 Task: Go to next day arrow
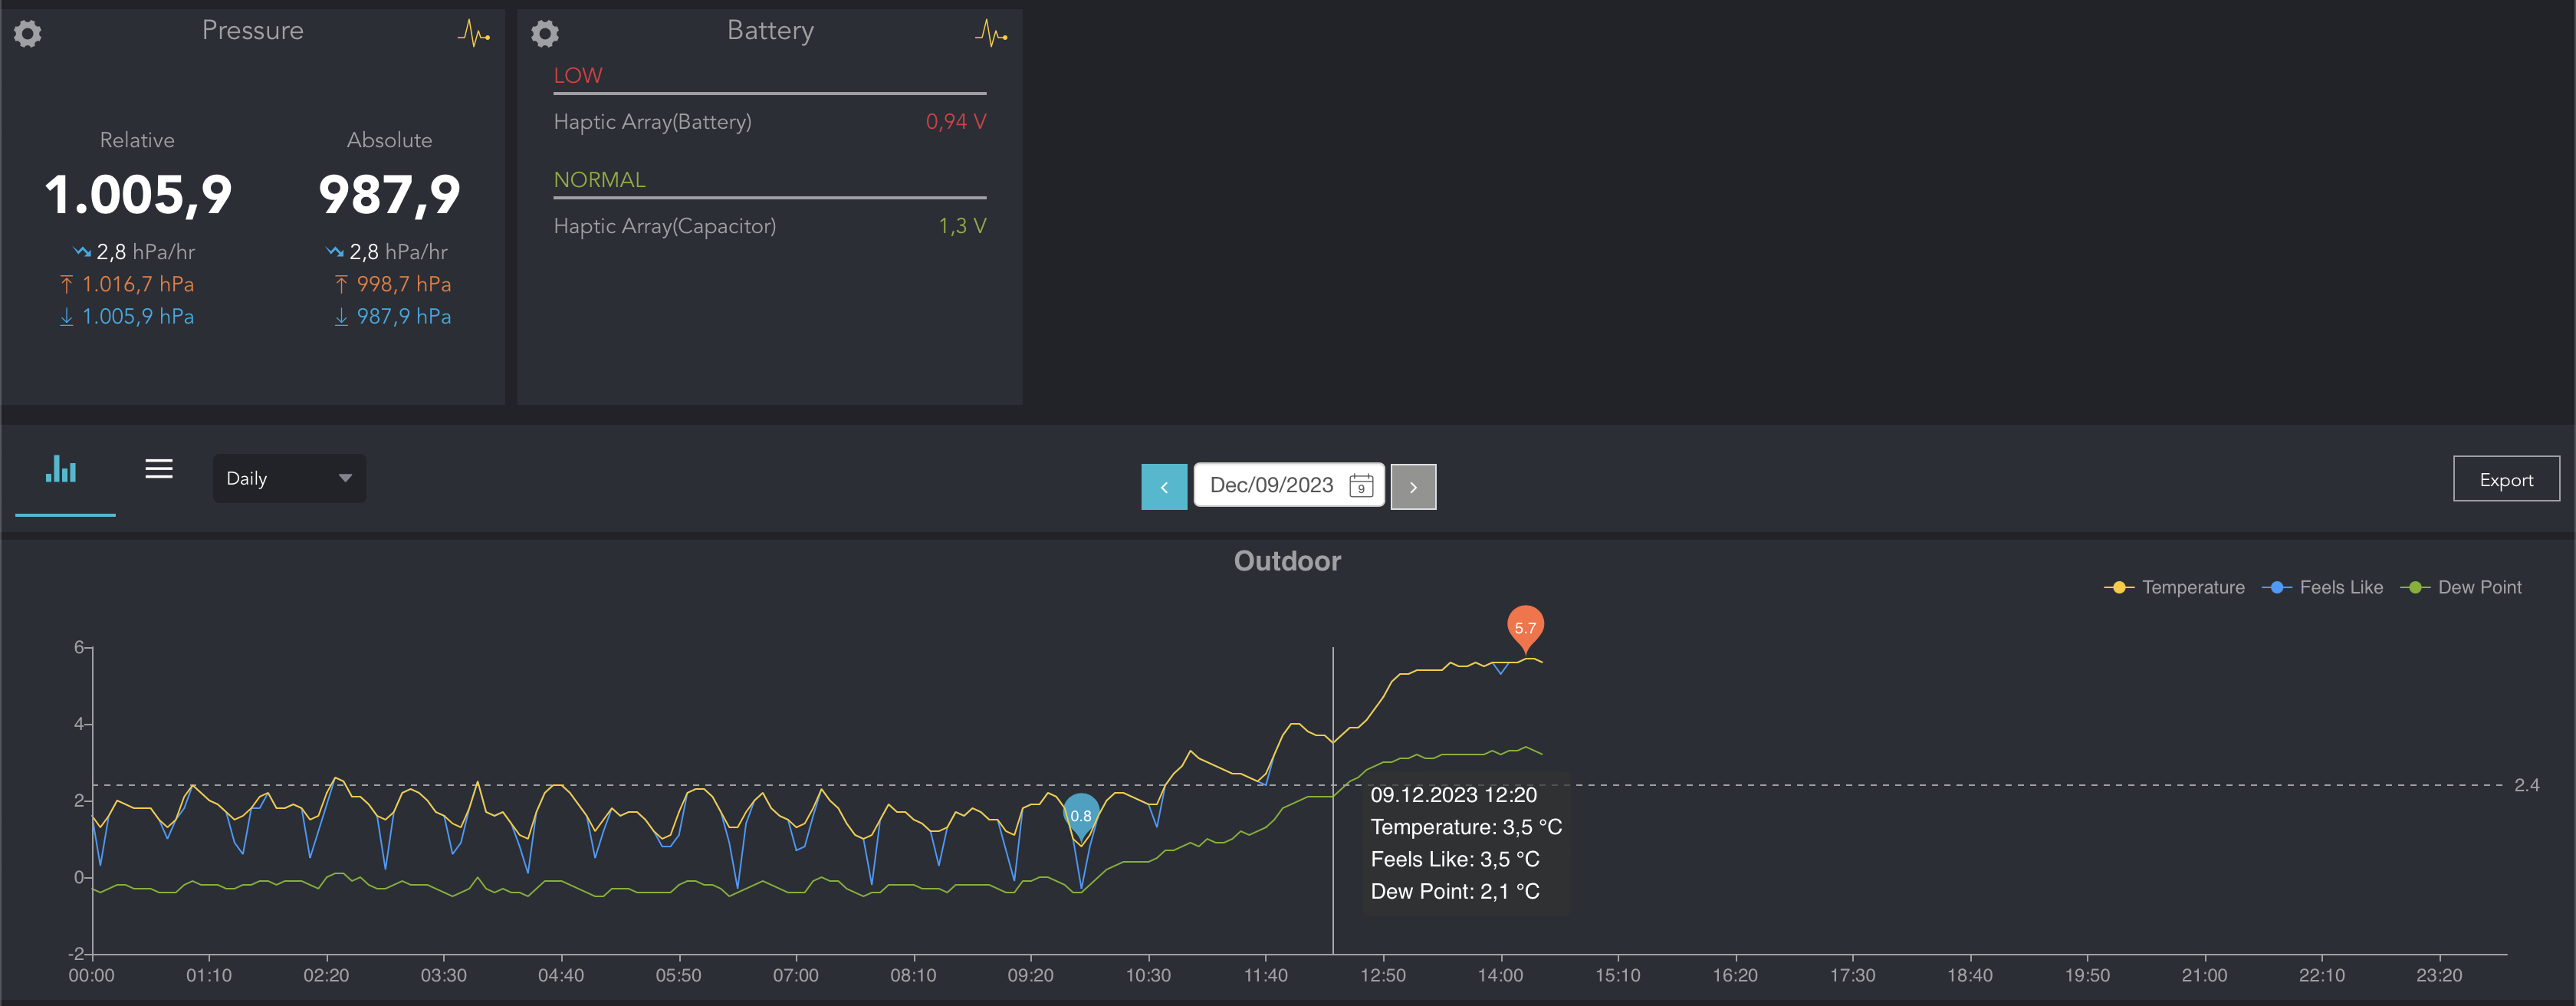pos(1413,487)
